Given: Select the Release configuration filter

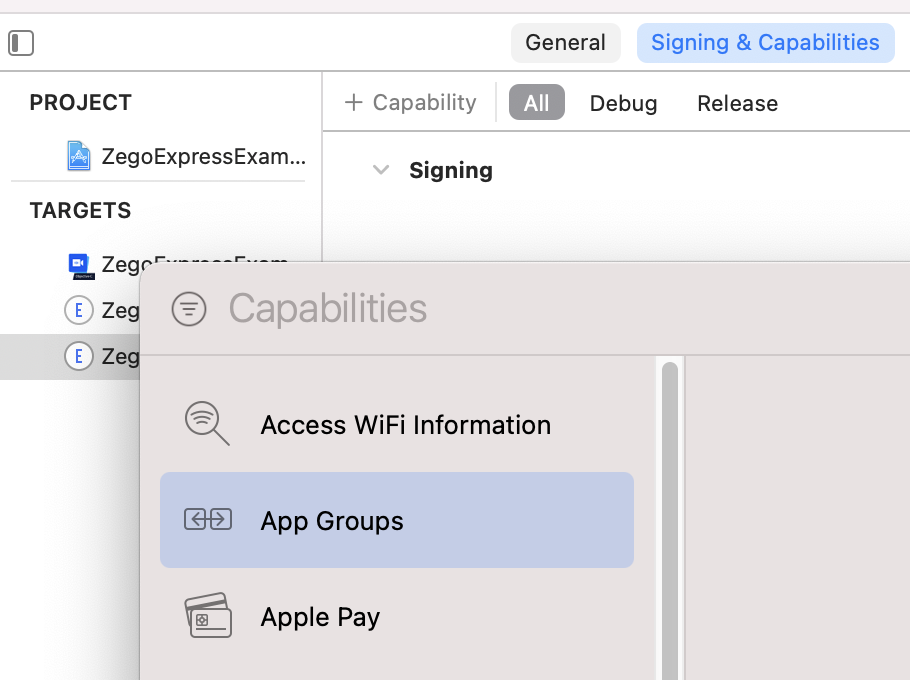Looking at the screenshot, I should pyautogui.click(x=737, y=103).
